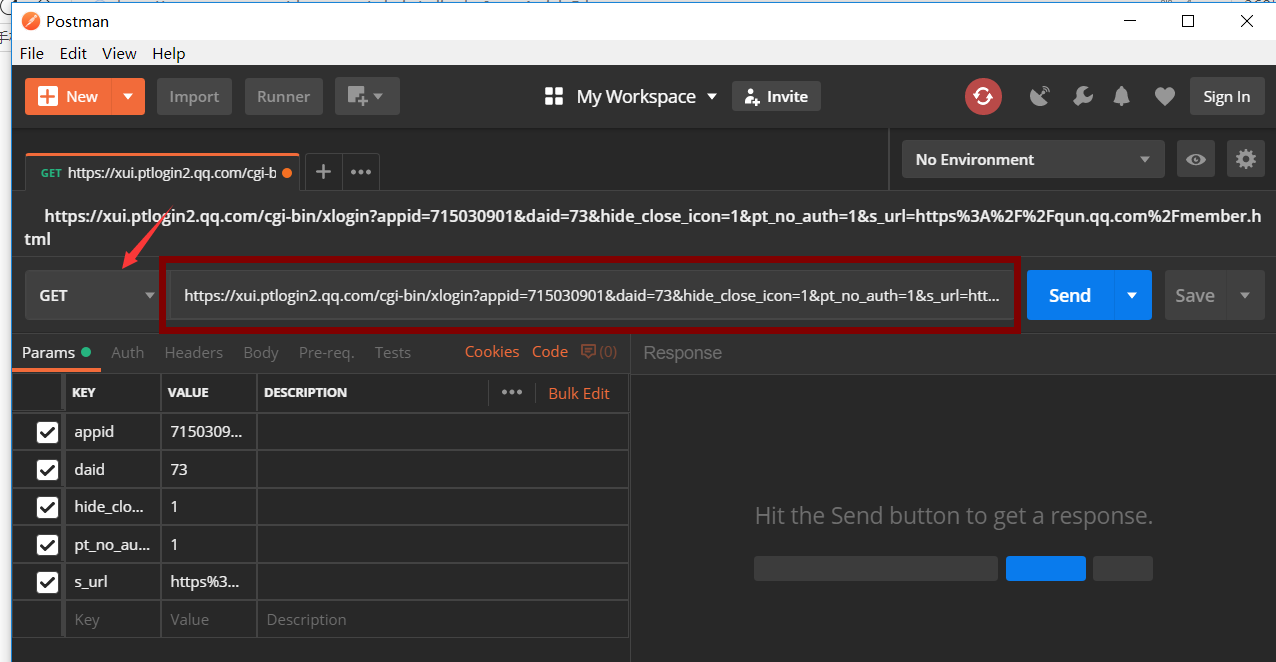The width and height of the screenshot is (1276, 662).
Task: Open the new window icon dropdown
Action: (367, 96)
